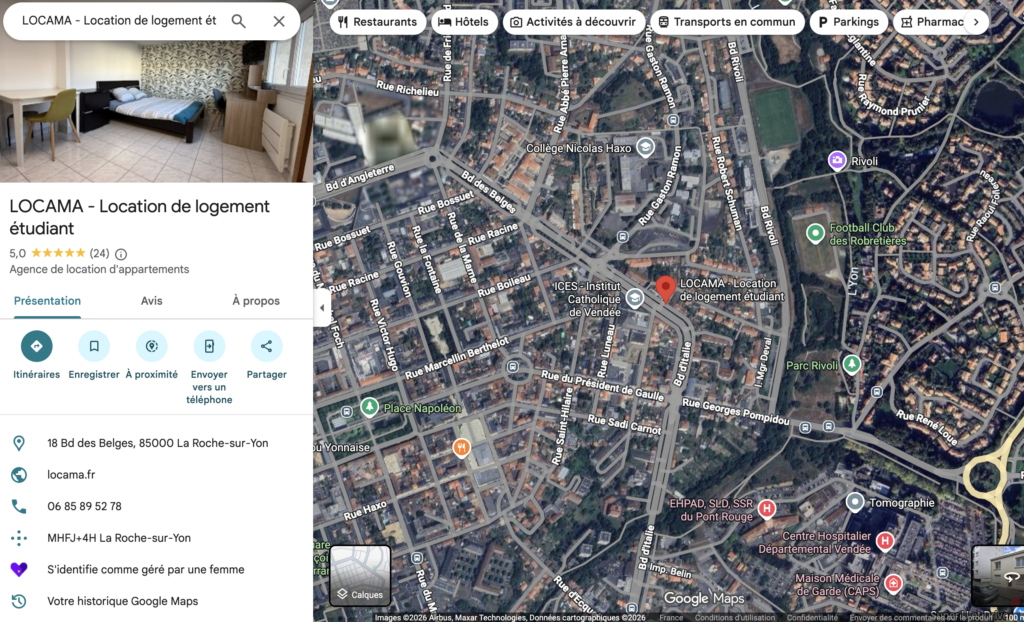Switch to À propos tab

point(256,301)
